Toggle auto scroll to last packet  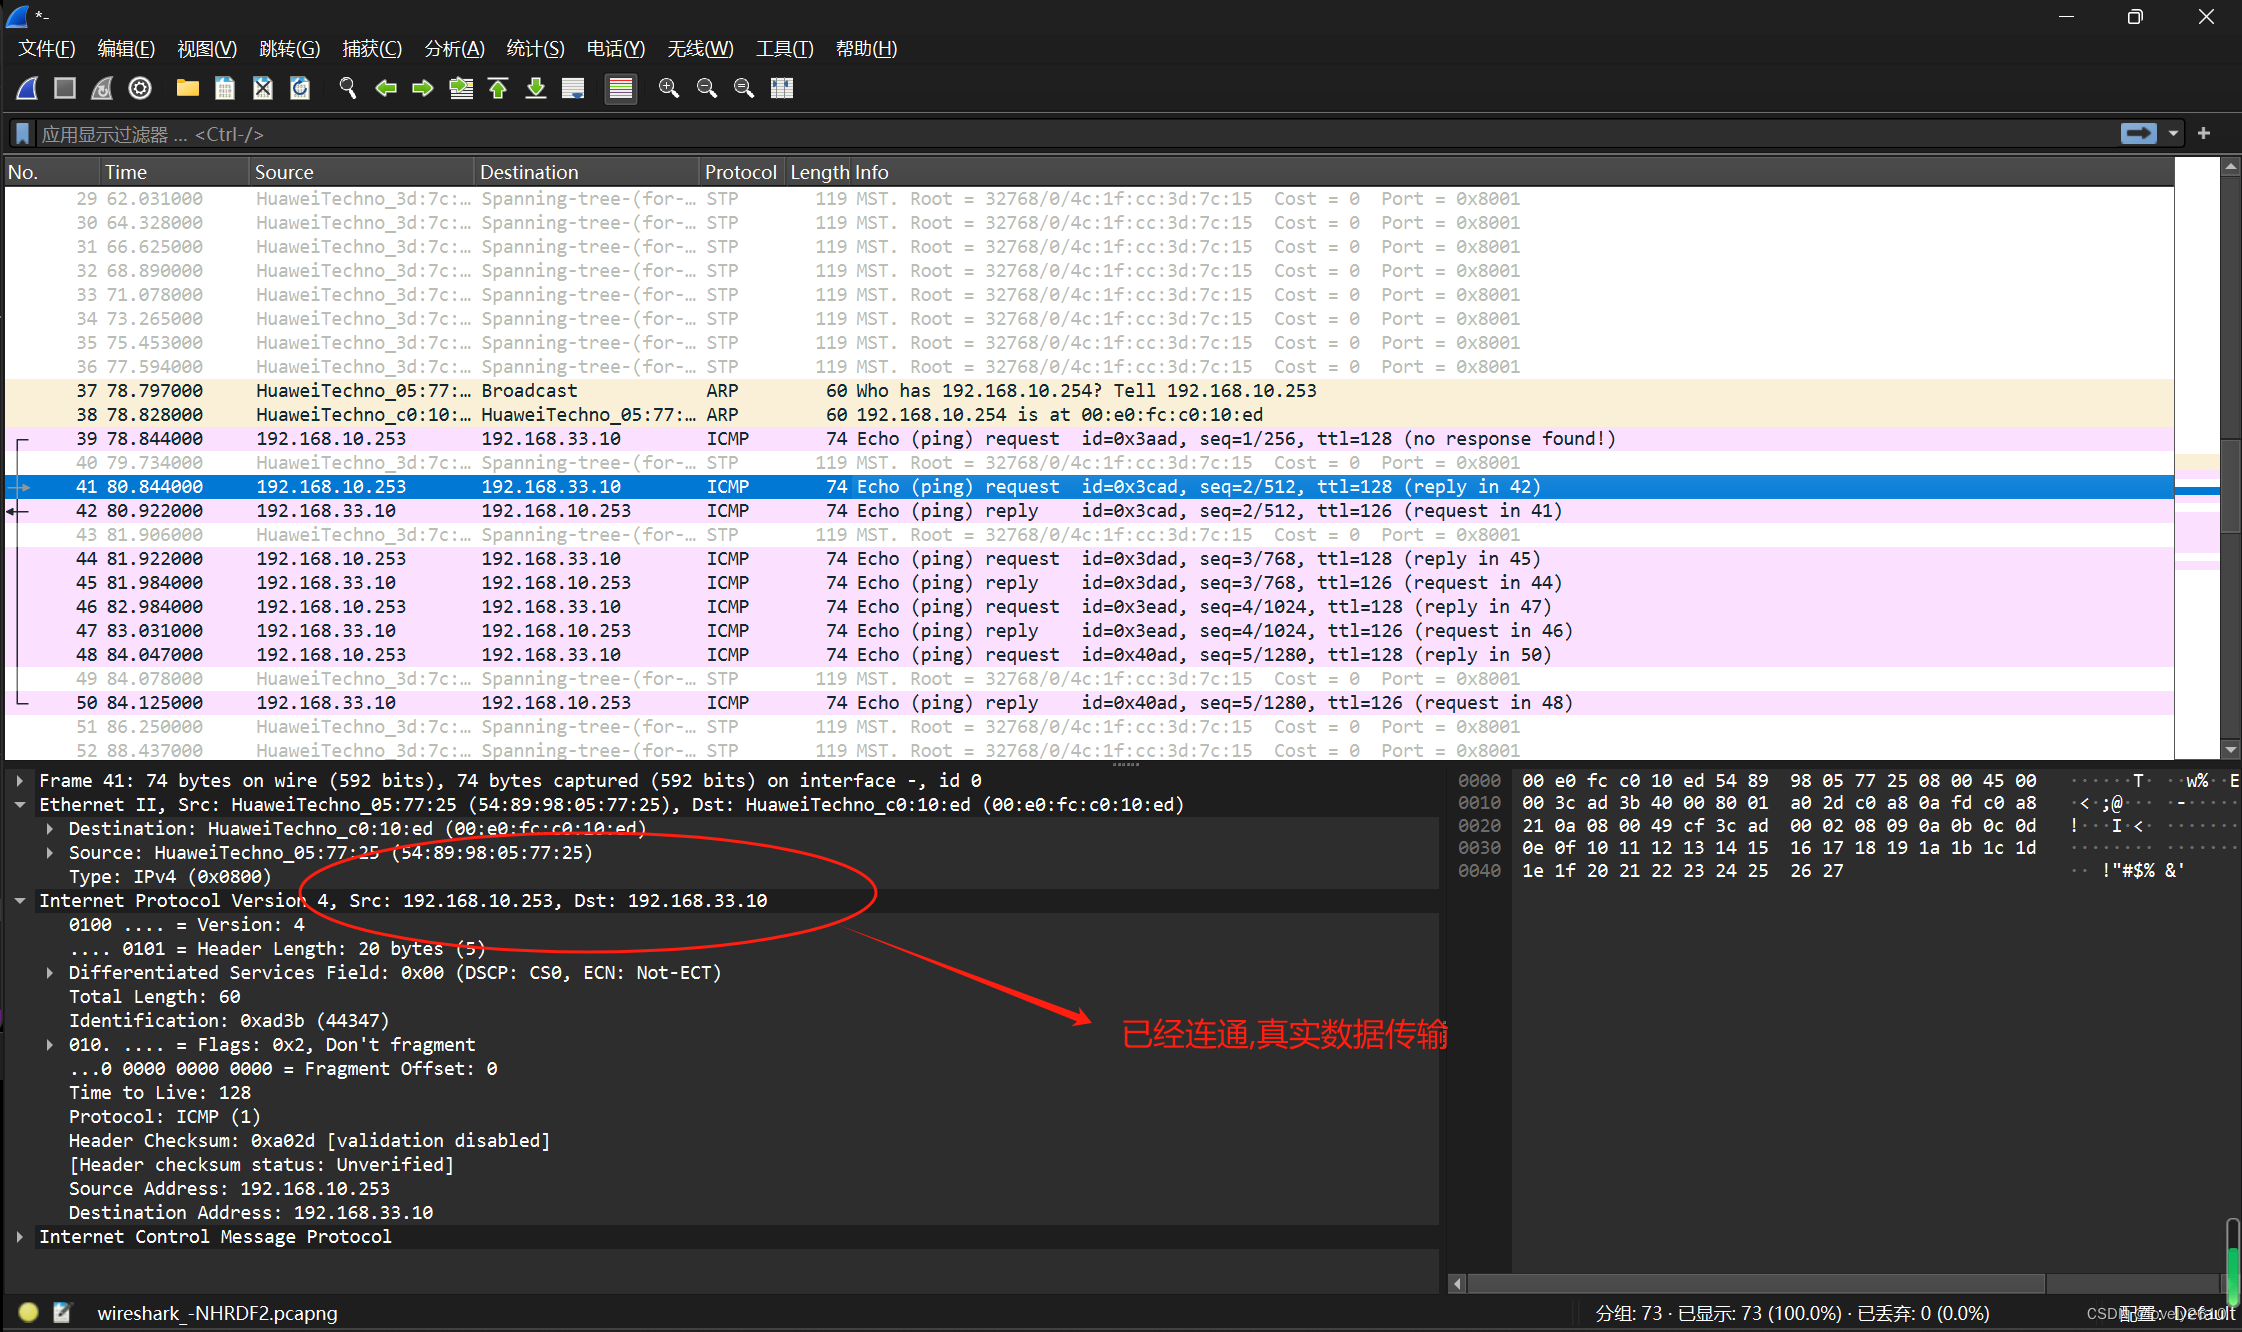tap(573, 88)
